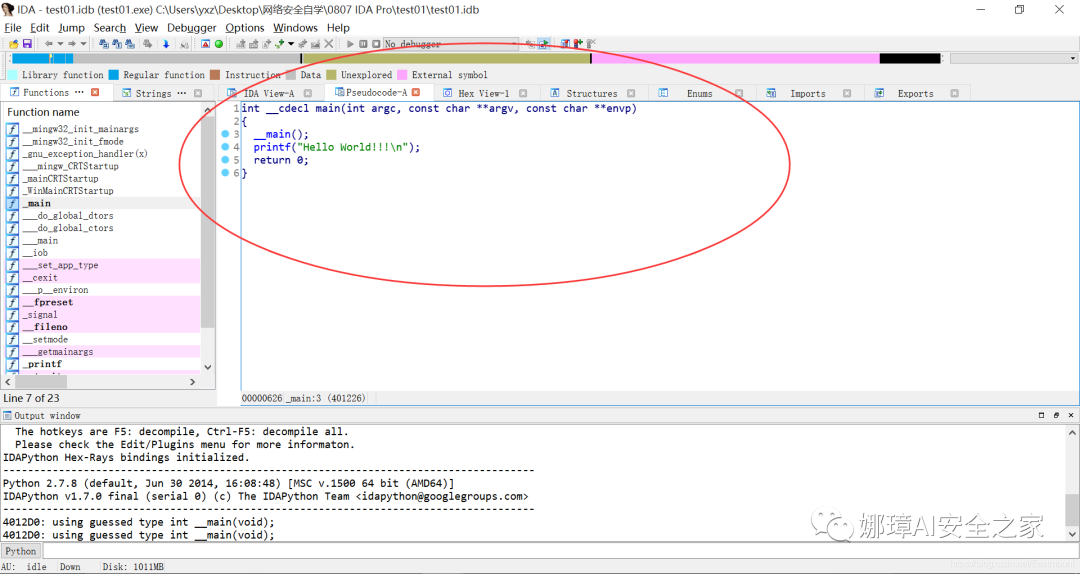This screenshot has height=574, width=1080.
Task: Select the ___getmainargs function row
Action: click(x=103, y=351)
